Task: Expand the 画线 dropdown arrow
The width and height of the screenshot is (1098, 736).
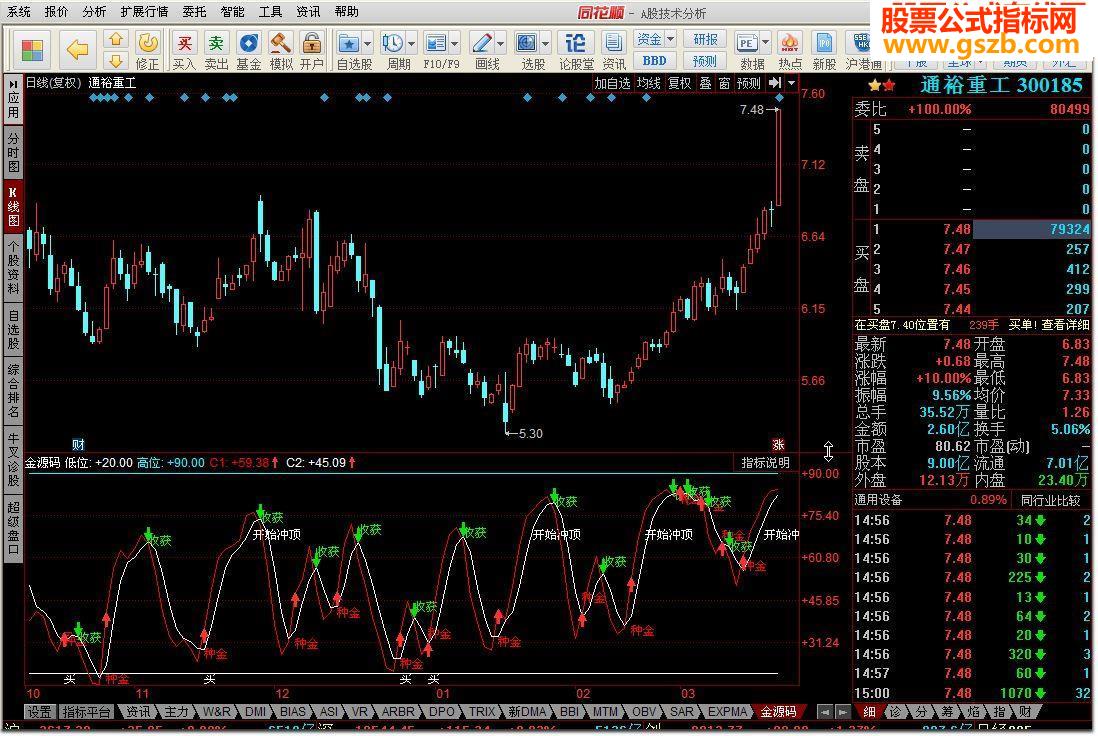Action: [x=500, y=43]
